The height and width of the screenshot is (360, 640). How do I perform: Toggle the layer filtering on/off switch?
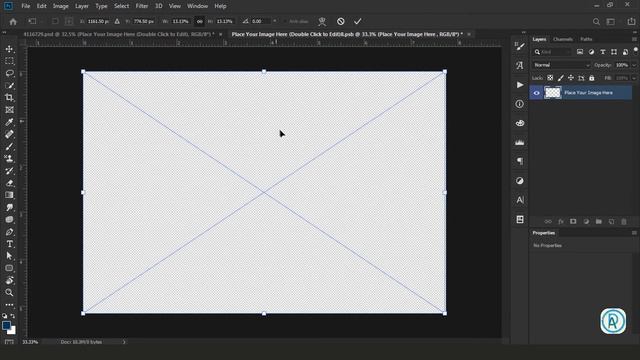point(636,50)
